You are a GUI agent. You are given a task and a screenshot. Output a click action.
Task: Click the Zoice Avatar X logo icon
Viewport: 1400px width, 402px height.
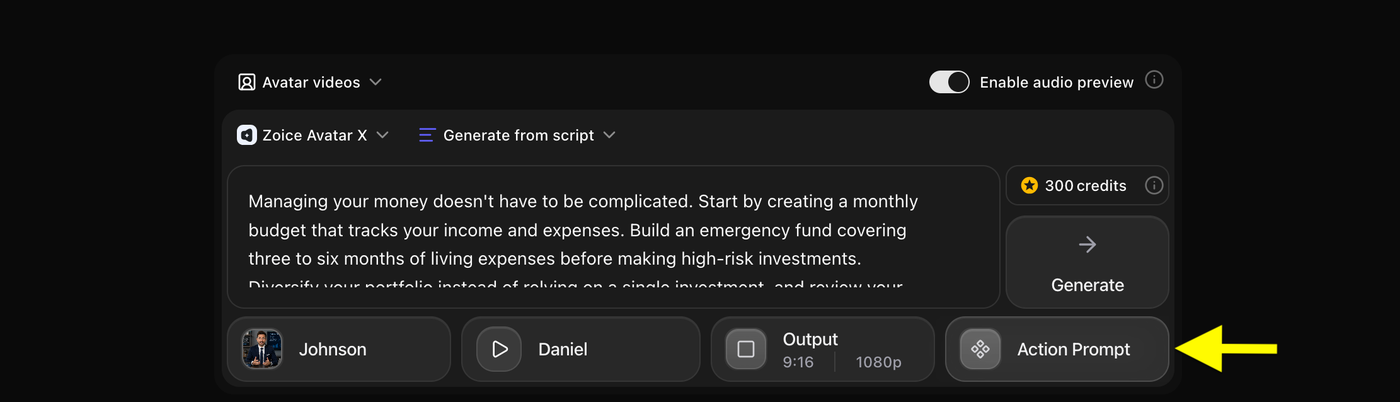click(246, 135)
